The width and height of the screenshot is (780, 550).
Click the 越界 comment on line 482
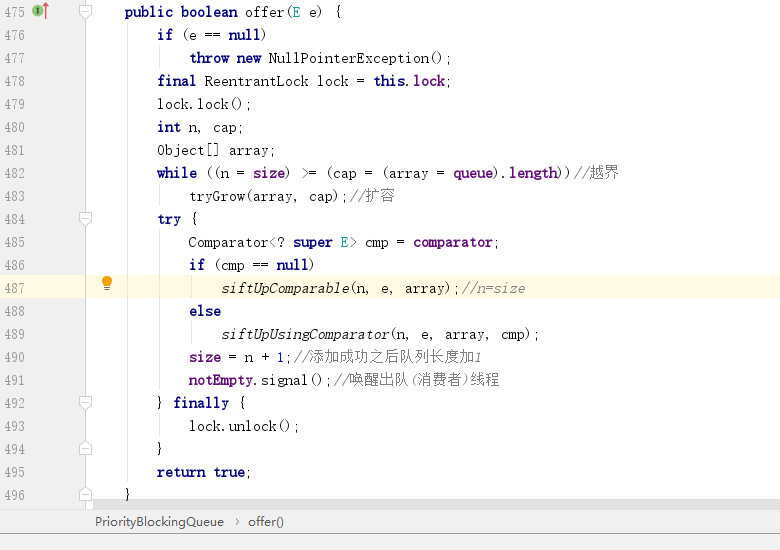pos(596,173)
